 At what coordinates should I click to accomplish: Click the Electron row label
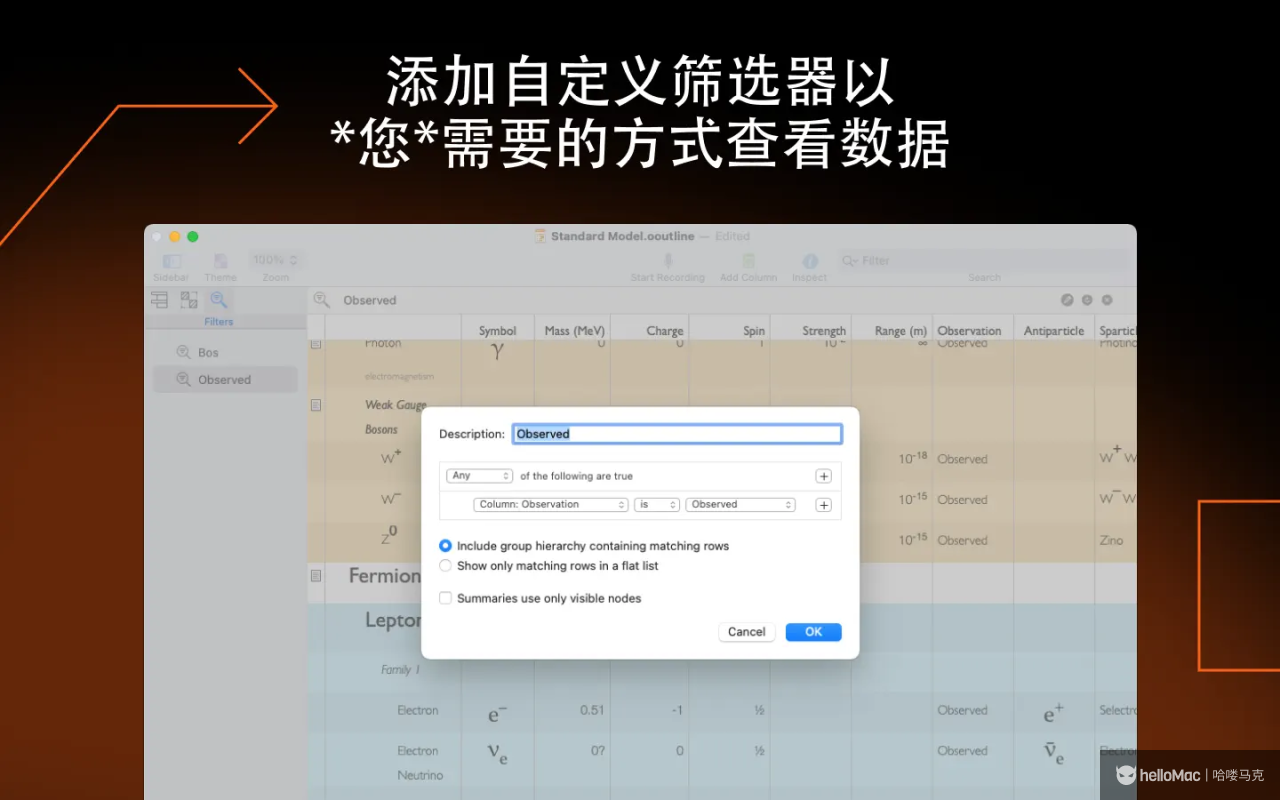(x=418, y=710)
